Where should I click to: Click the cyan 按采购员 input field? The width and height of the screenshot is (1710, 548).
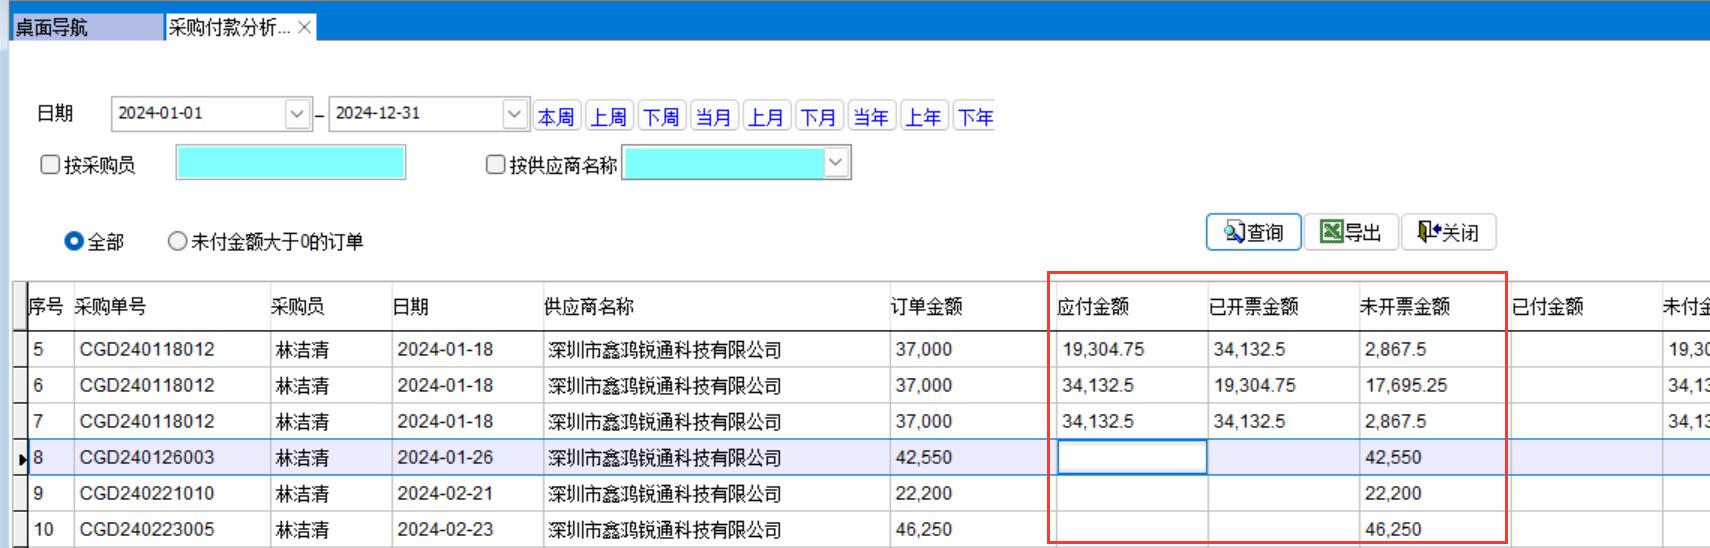pos(290,163)
